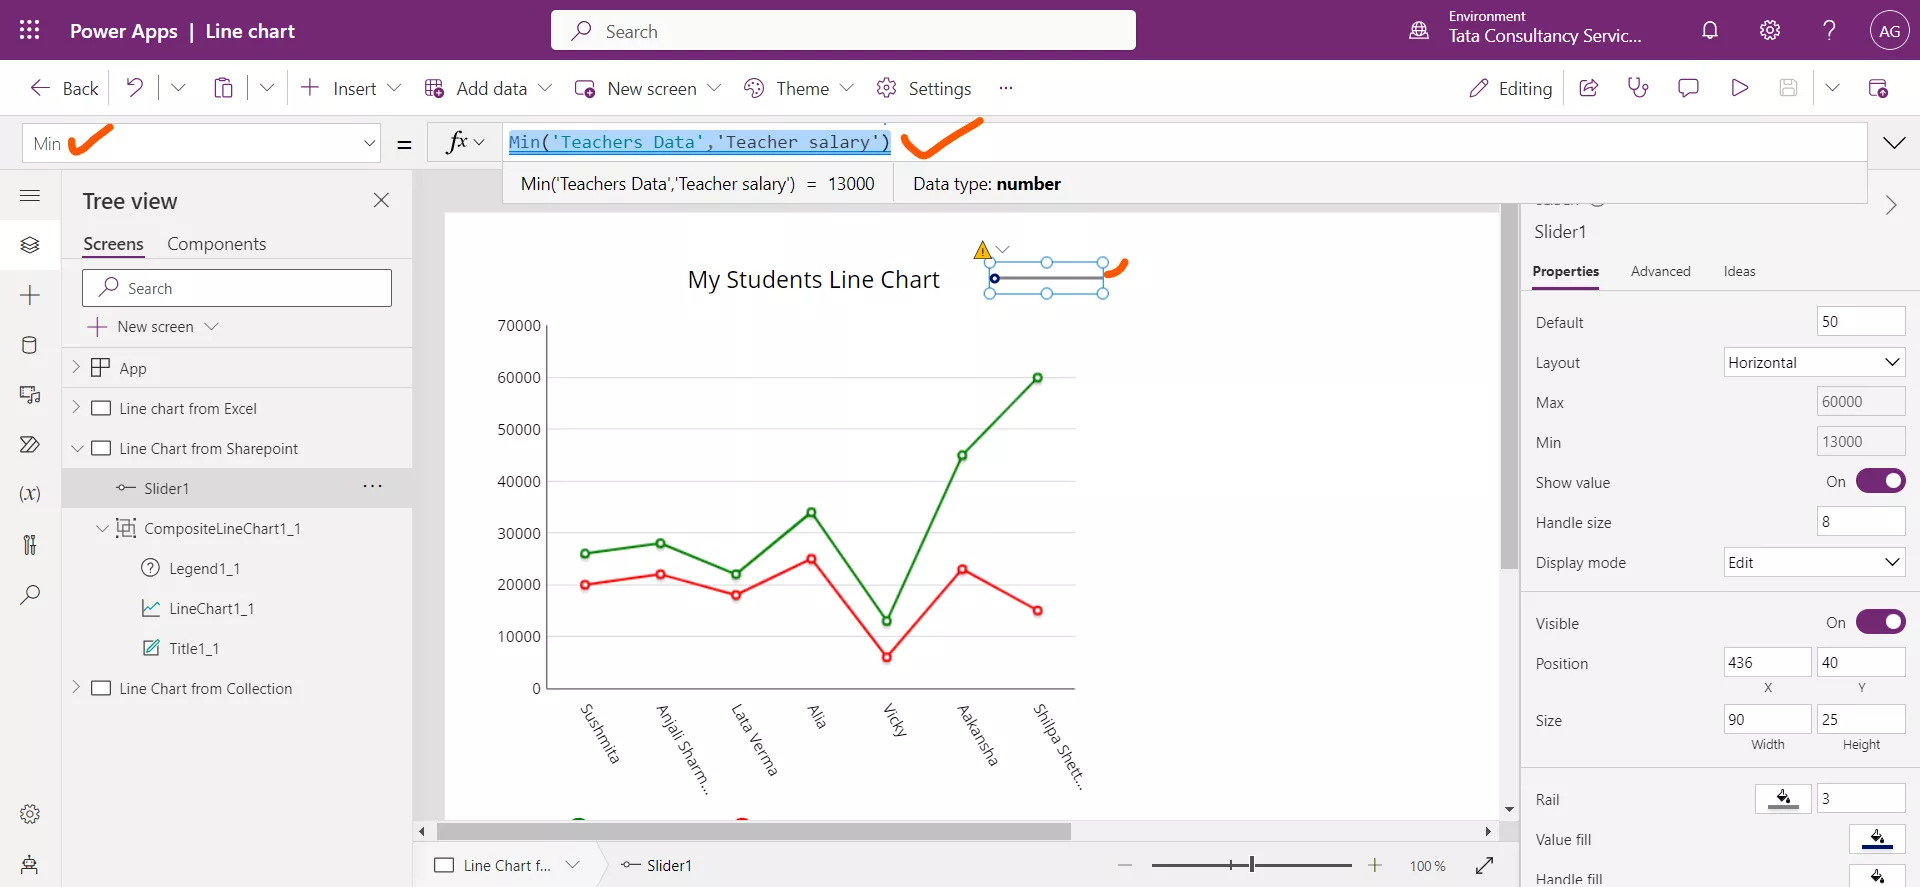Open the Layout dropdown set to Horizontal
The image size is (1920, 887).
click(1814, 362)
